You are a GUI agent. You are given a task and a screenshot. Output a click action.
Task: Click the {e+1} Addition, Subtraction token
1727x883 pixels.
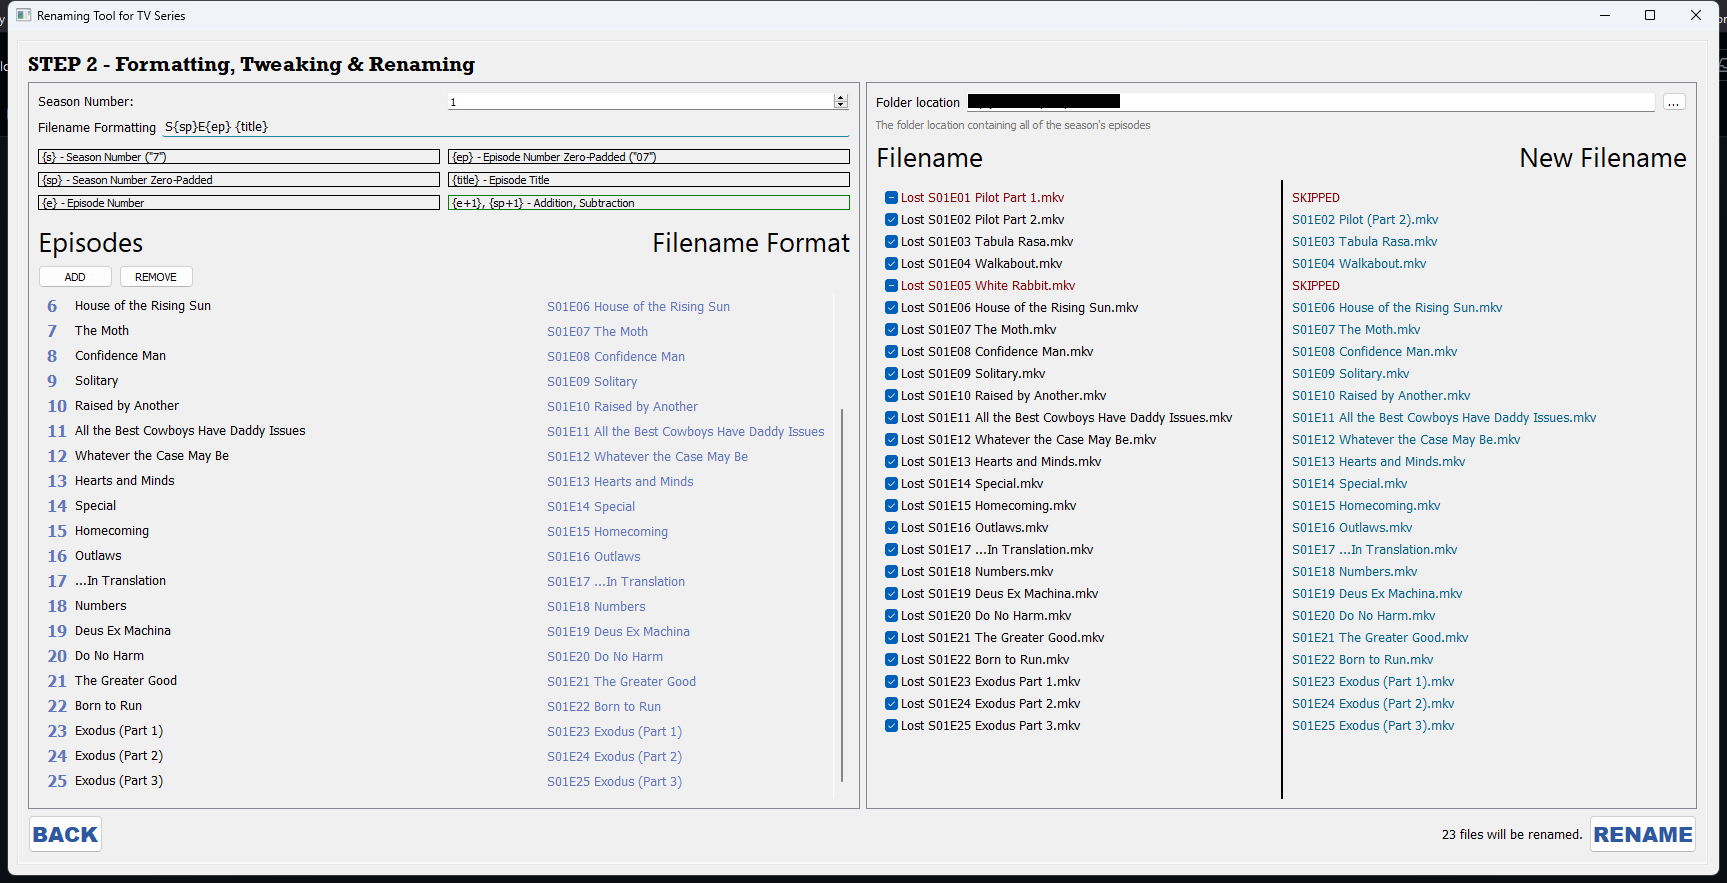click(x=649, y=203)
